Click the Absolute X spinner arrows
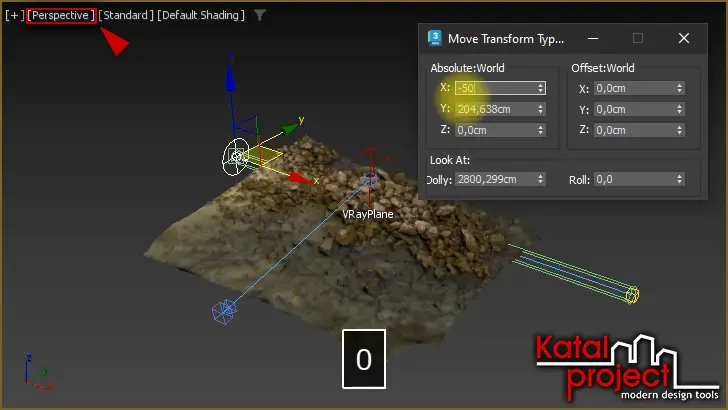Viewport: 728px width, 410px height. click(x=540, y=88)
